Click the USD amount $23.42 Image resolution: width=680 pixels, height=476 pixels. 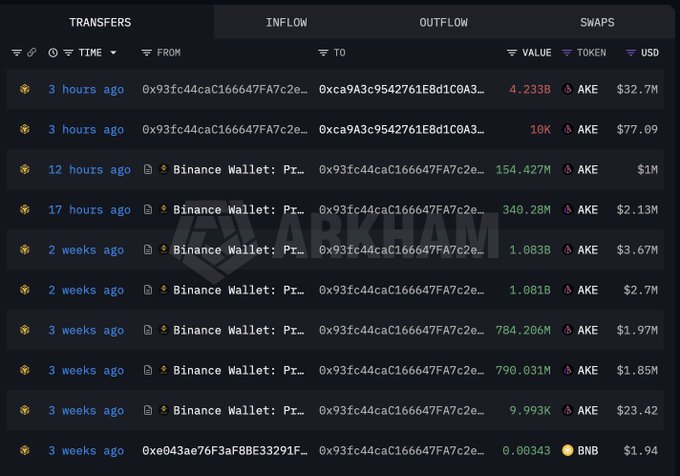point(637,410)
